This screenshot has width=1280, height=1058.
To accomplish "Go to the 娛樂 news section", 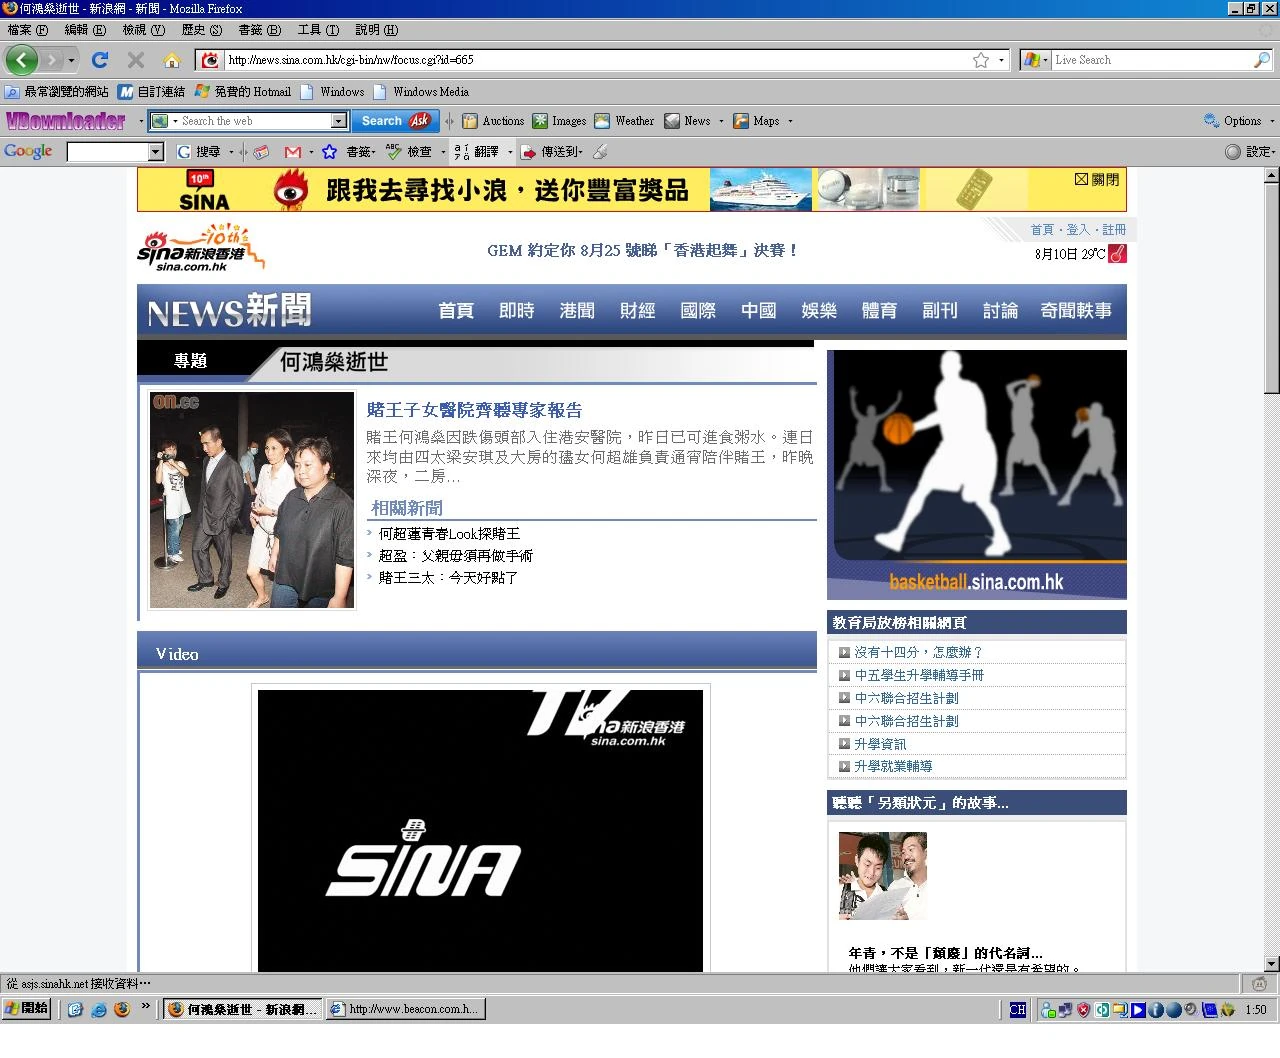I will pyautogui.click(x=819, y=311).
